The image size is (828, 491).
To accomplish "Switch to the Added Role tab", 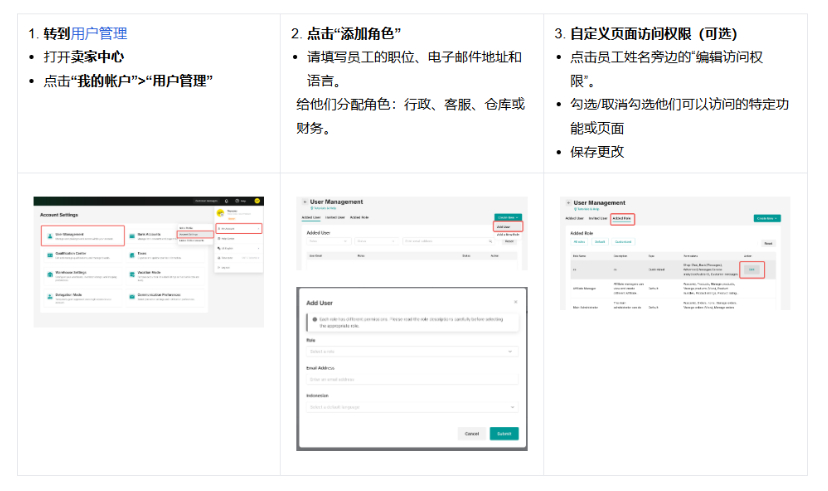I will point(622,217).
